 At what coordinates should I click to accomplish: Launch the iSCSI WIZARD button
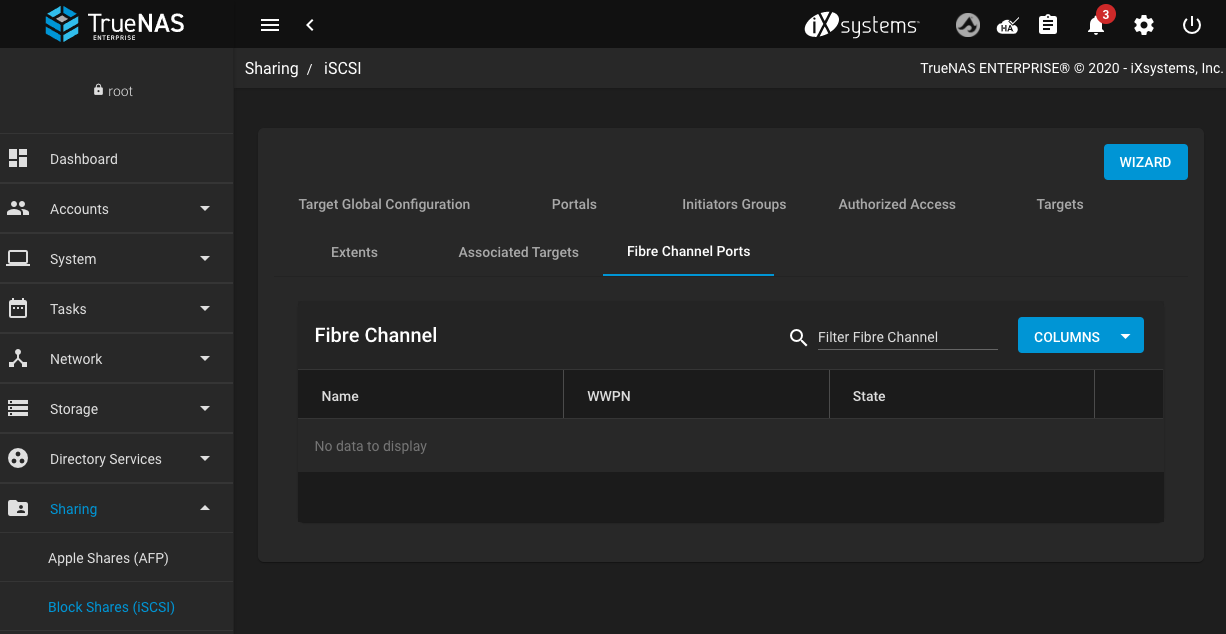(x=1145, y=162)
